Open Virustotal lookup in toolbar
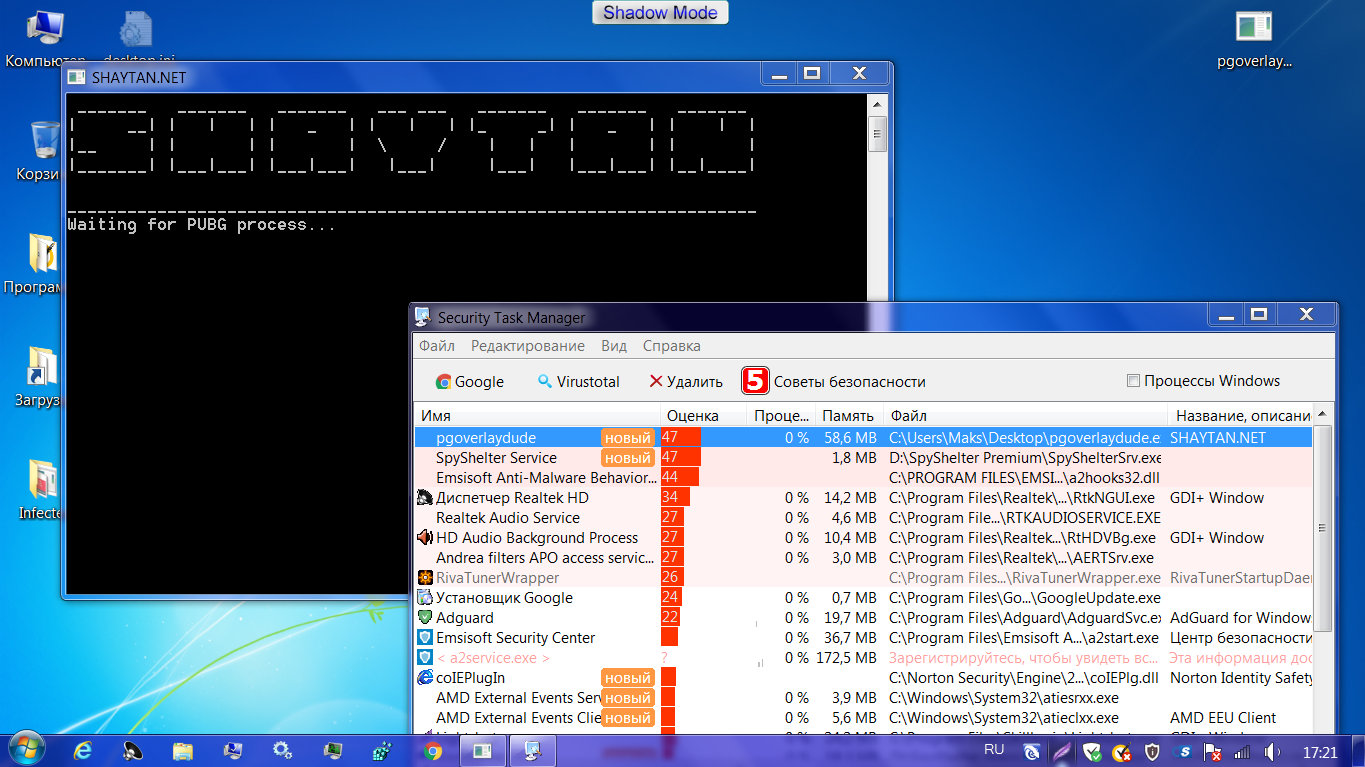1365x767 pixels. 579,381
